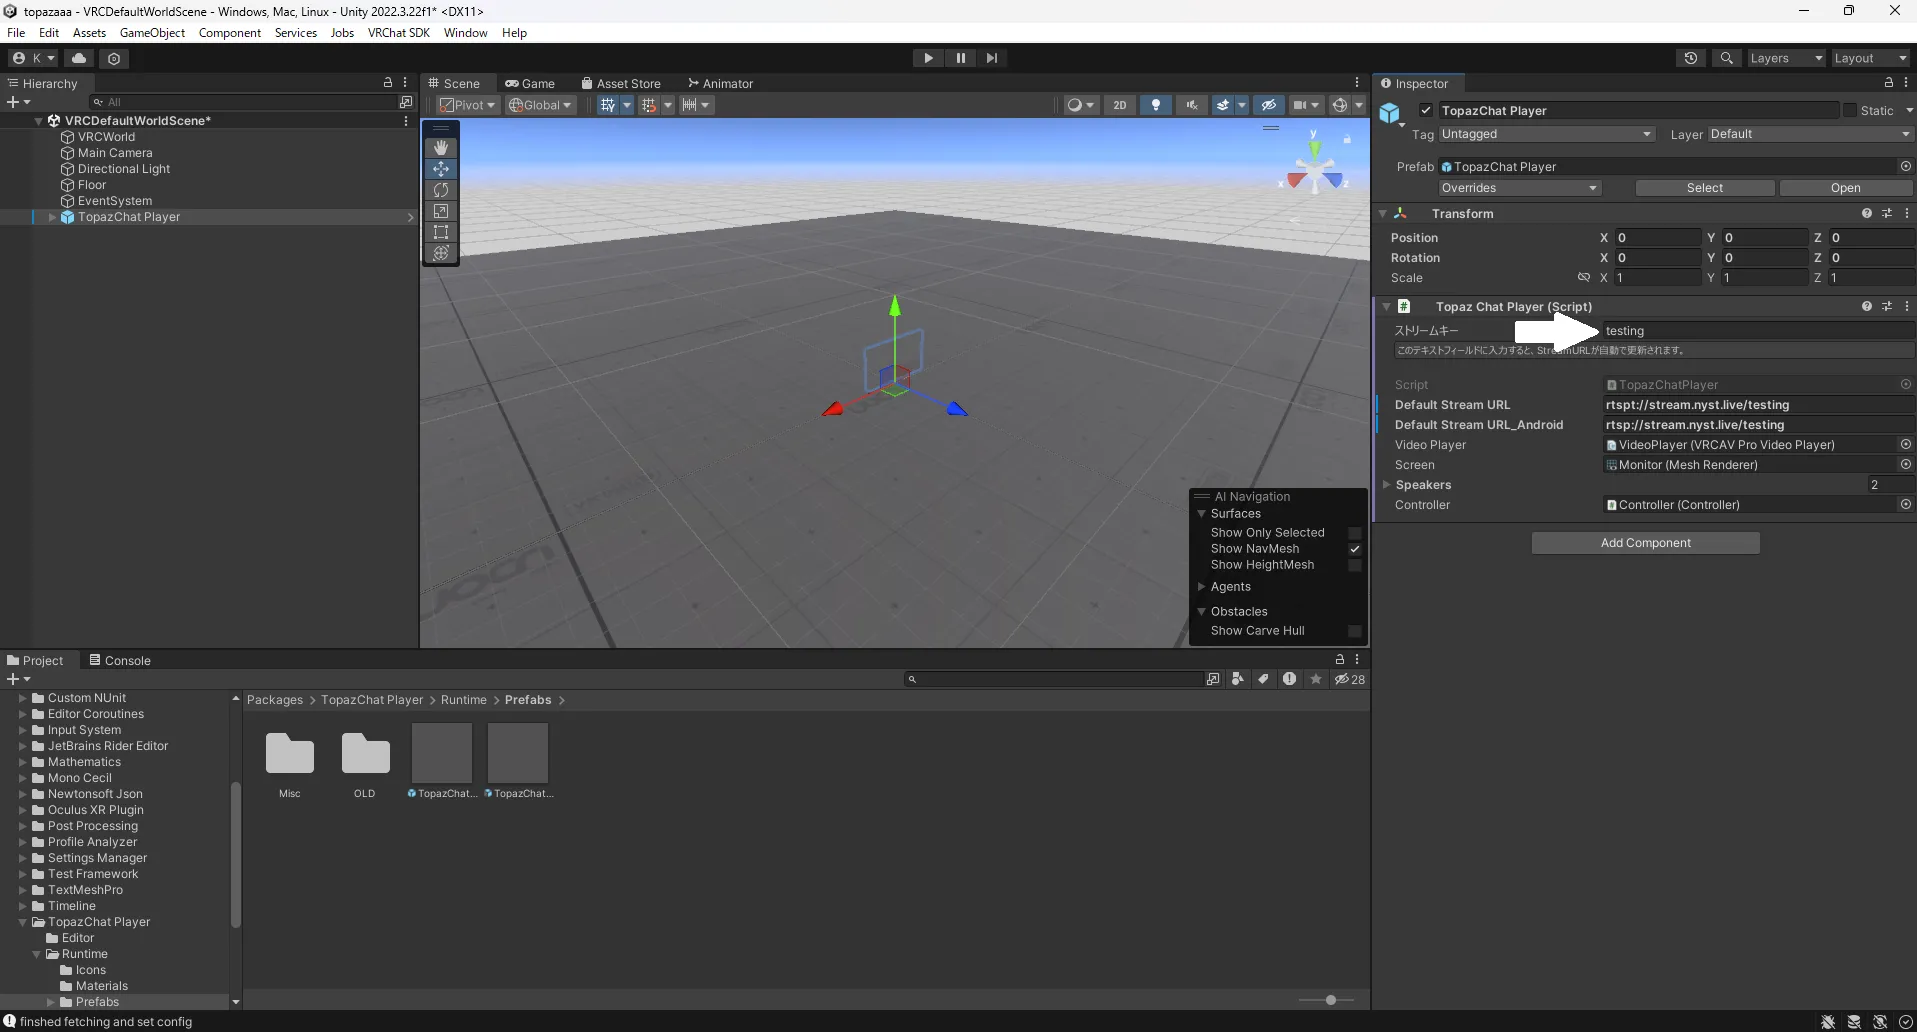1917x1032 pixels.
Task: Click the stream key input field
Action: tap(1757, 331)
